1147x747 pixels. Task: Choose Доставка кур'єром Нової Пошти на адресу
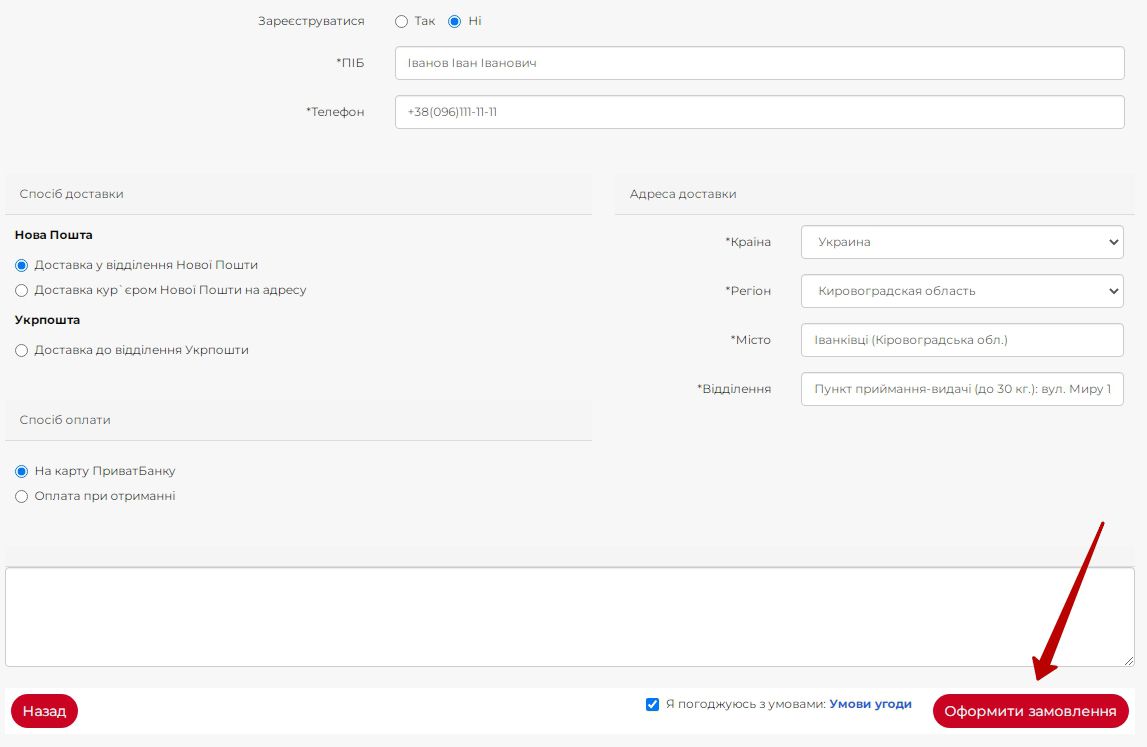click(x=22, y=291)
